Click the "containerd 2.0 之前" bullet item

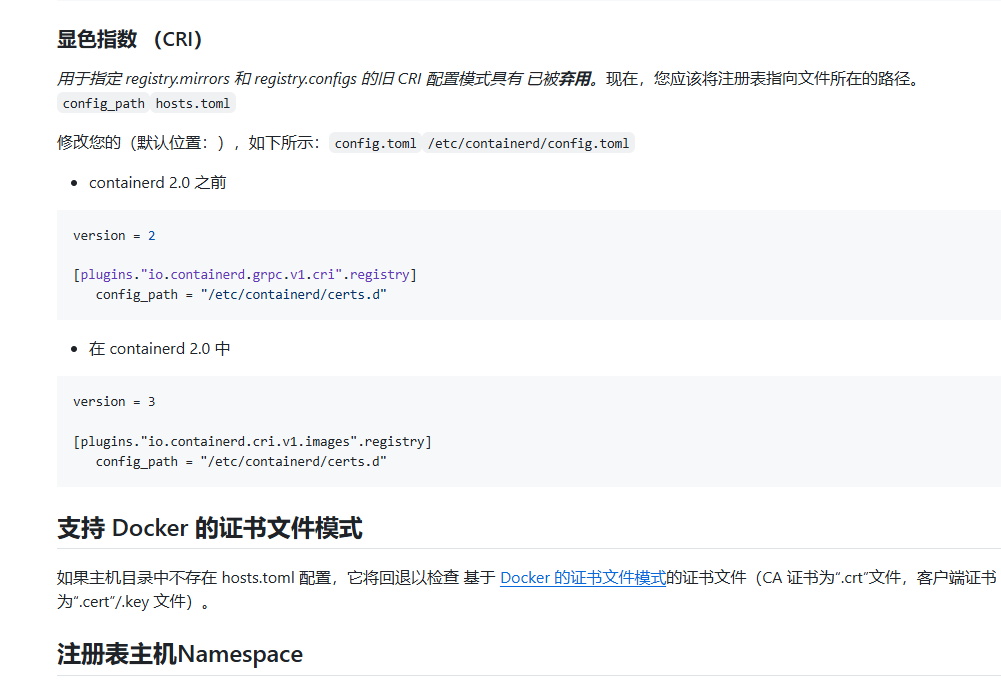click(x=157, y=182)
